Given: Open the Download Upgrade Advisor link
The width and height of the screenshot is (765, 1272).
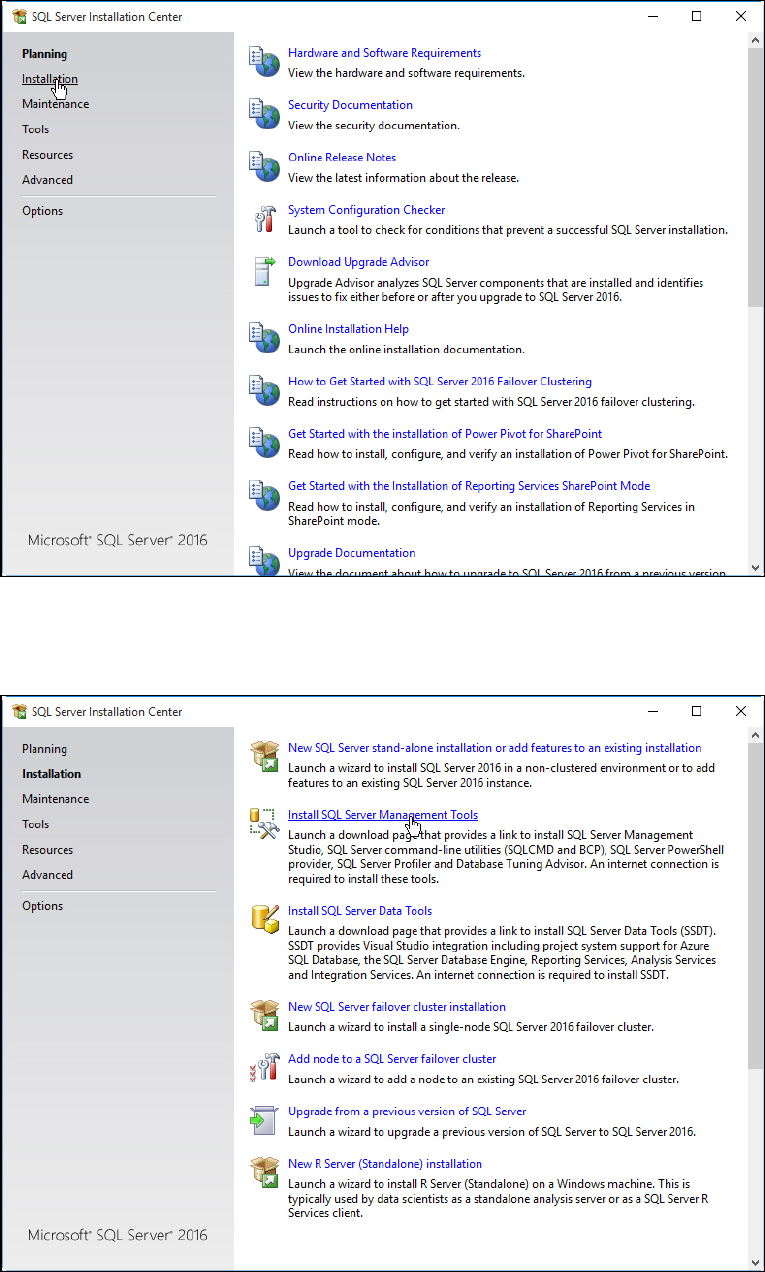Looking at the screenshot, I should 358,262.
